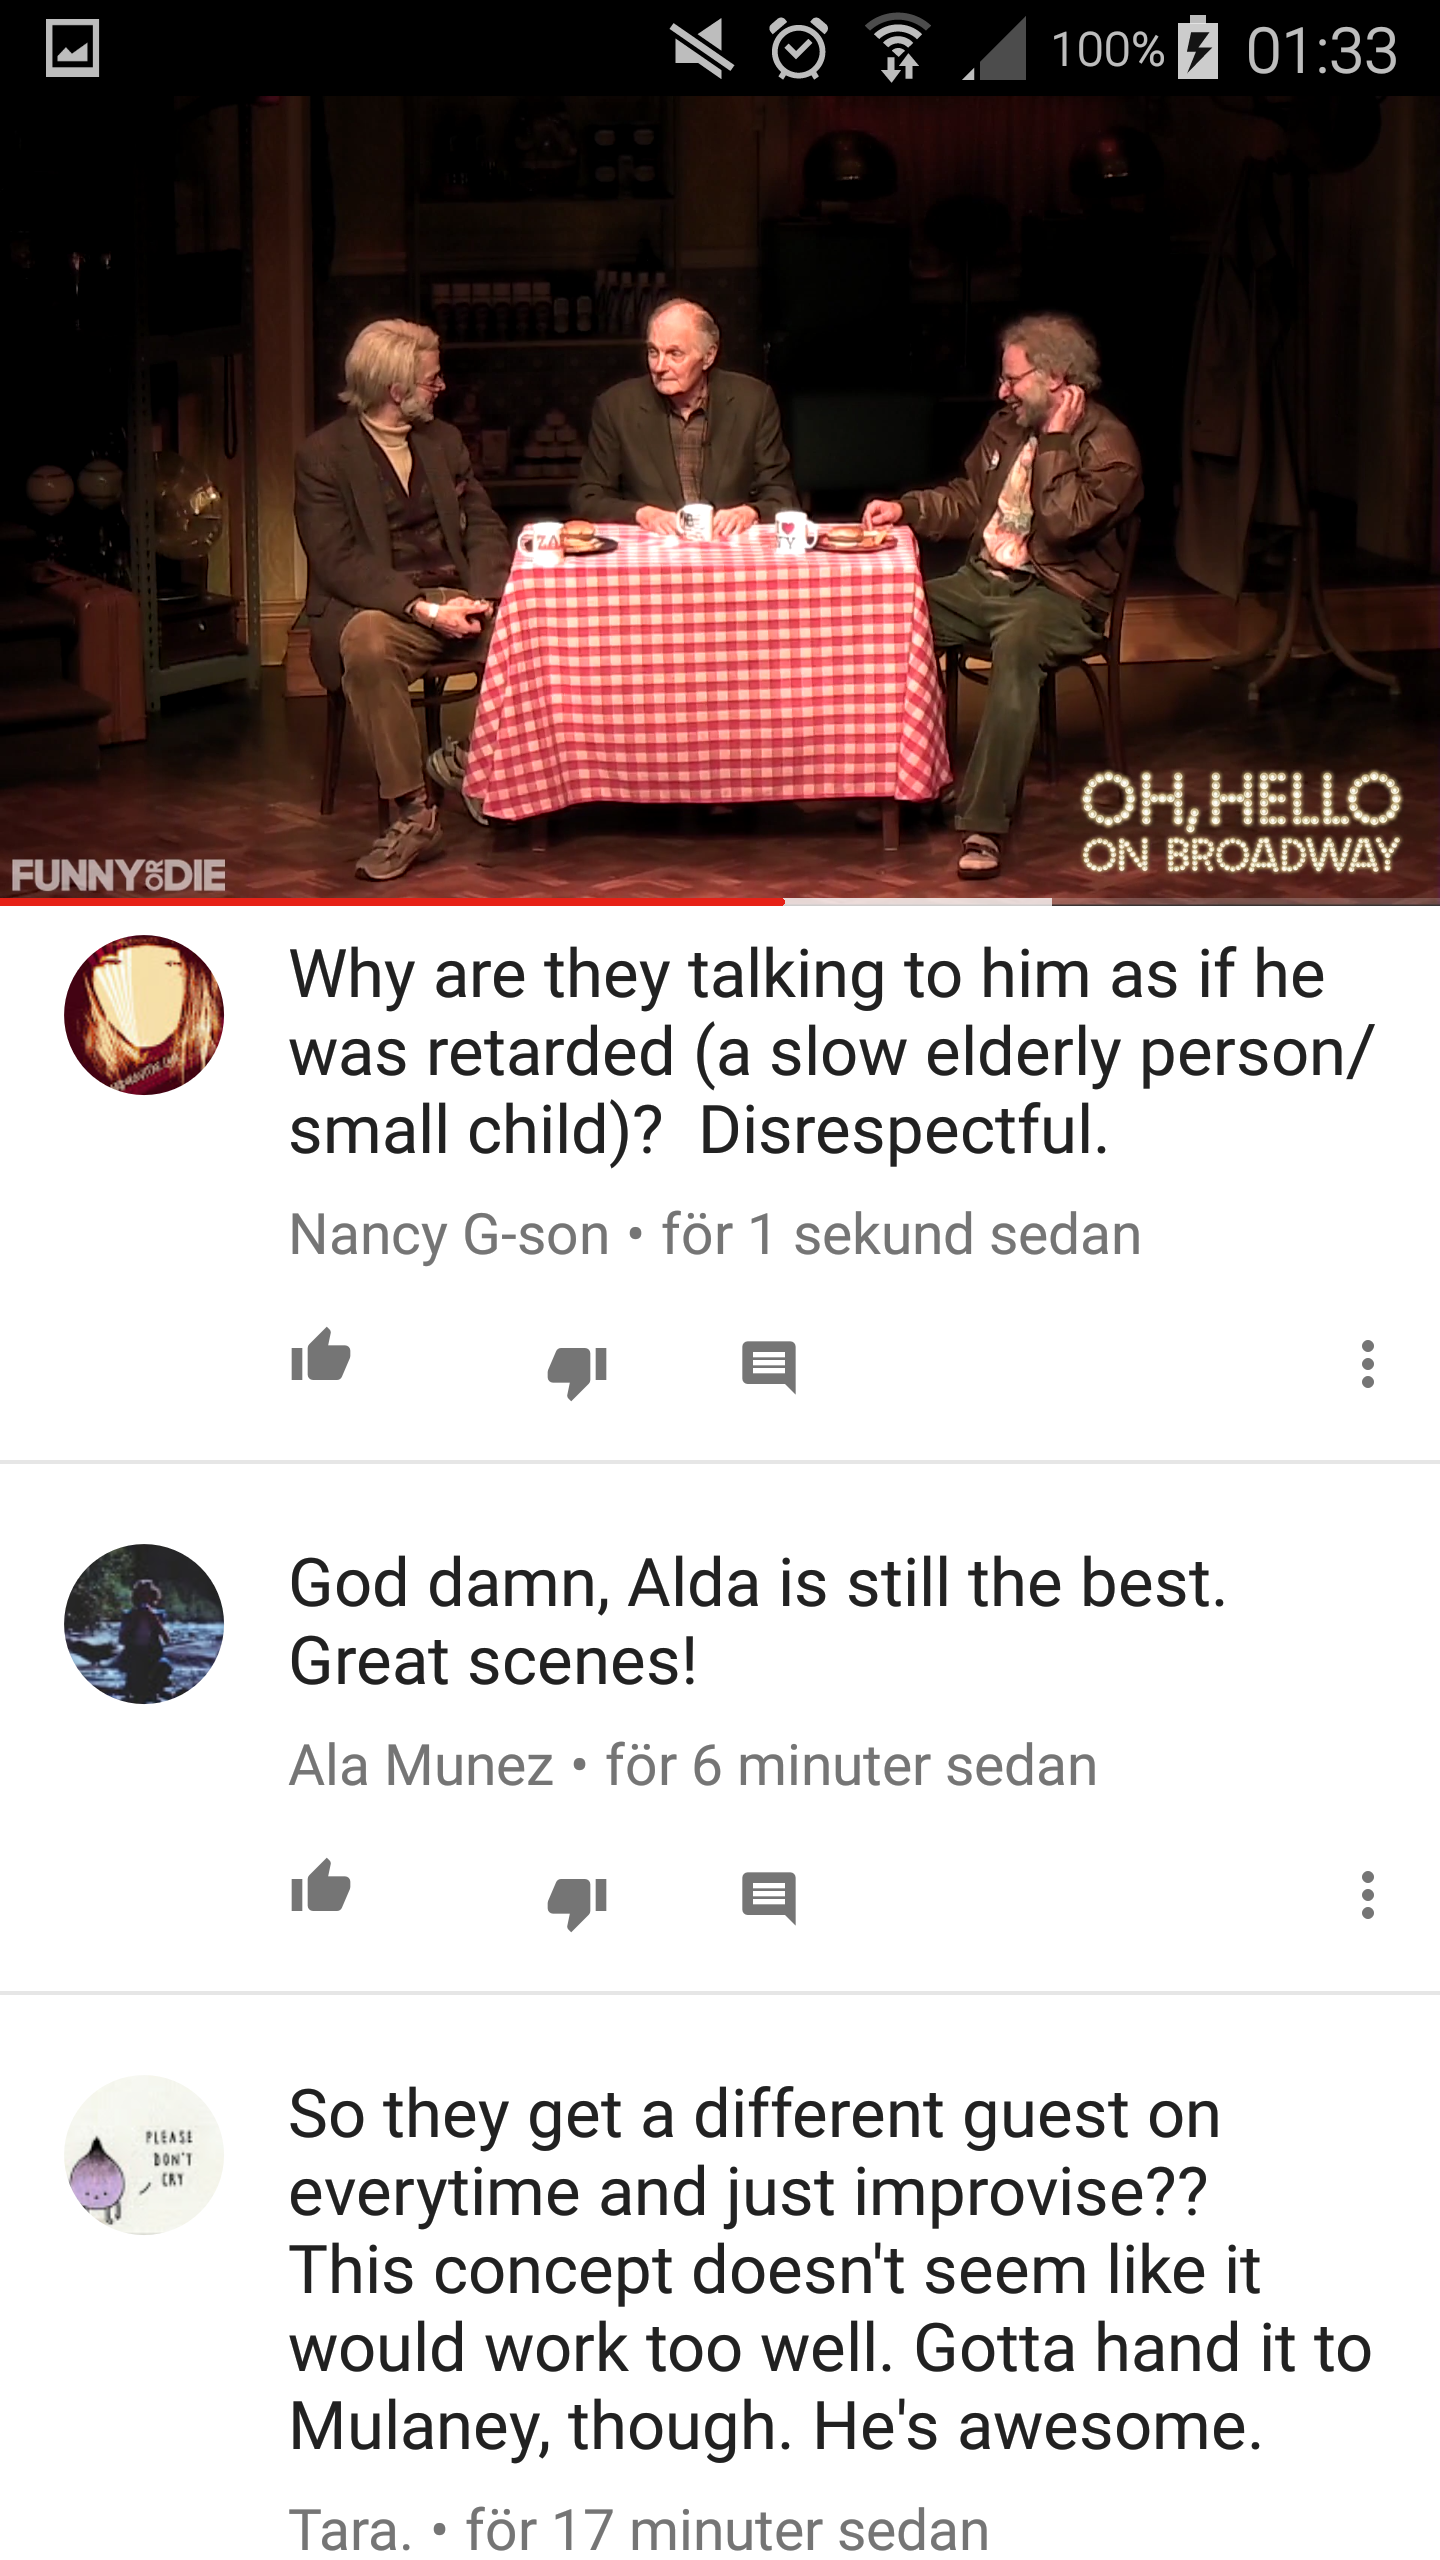The image size is (1440, 2560).
Task: Tap the screenshot notification icon in status bar
Action: click(x=73, y=49)
